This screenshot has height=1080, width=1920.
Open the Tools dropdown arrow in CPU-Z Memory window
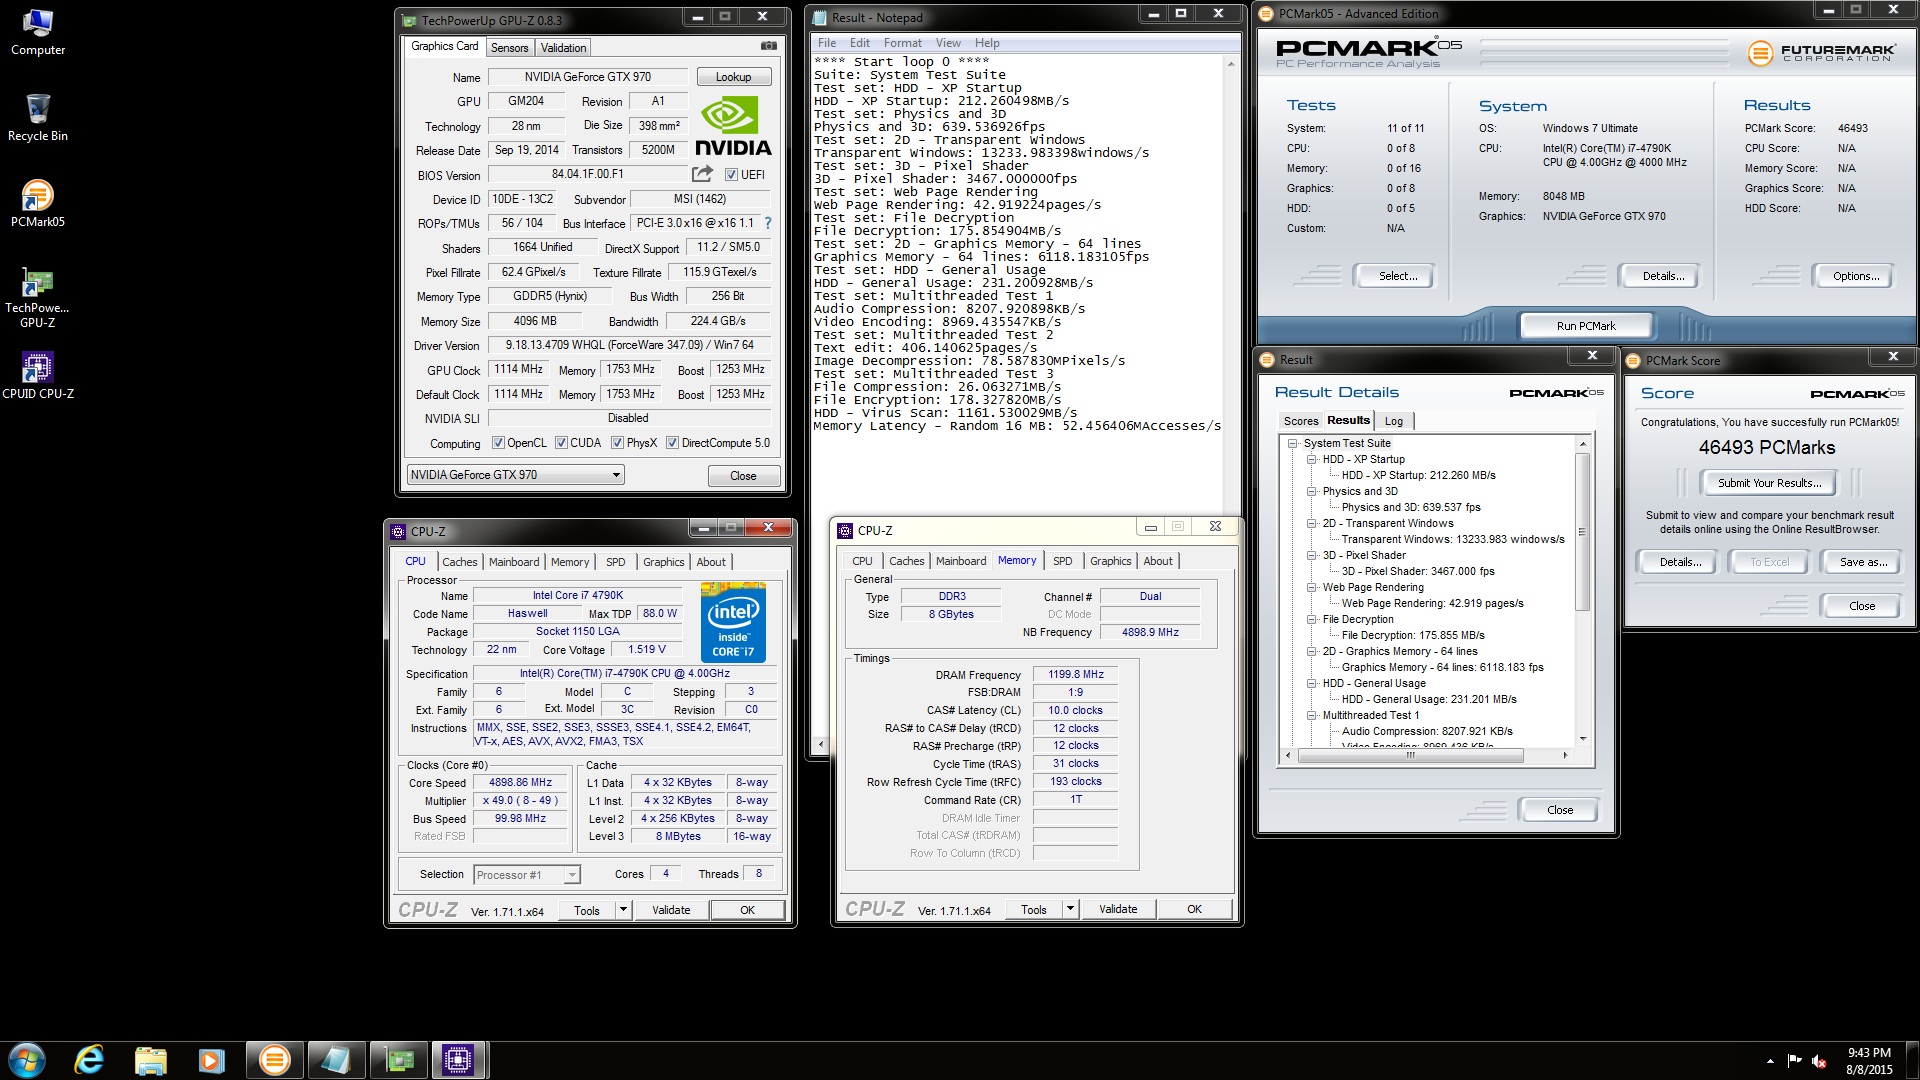1070,909
